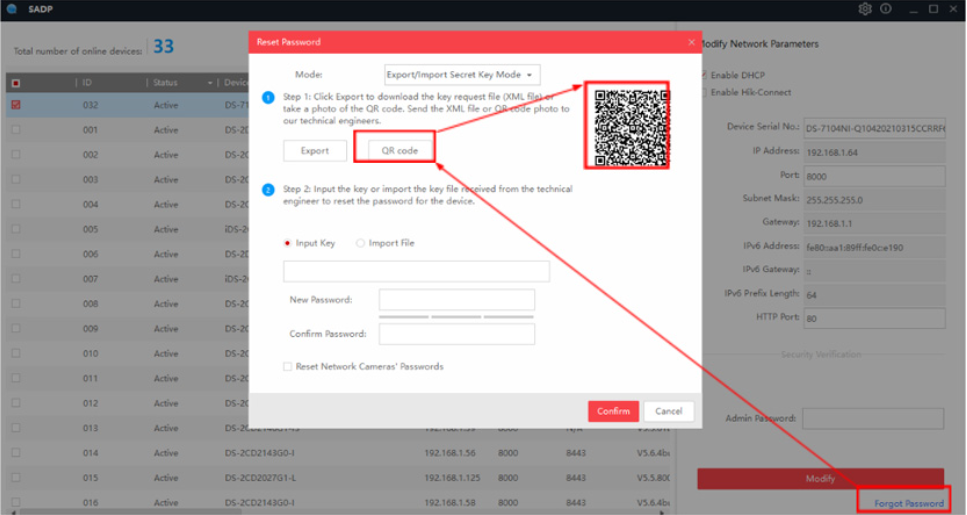967x515 pixels.
Task: Cancel the password reset dialog
Action: pos(669,411)
